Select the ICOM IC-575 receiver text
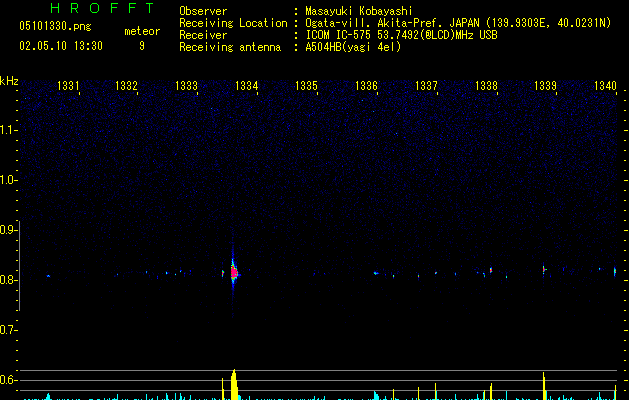Image resolution: width=629 pixels, height=400 pixels. 401,35
